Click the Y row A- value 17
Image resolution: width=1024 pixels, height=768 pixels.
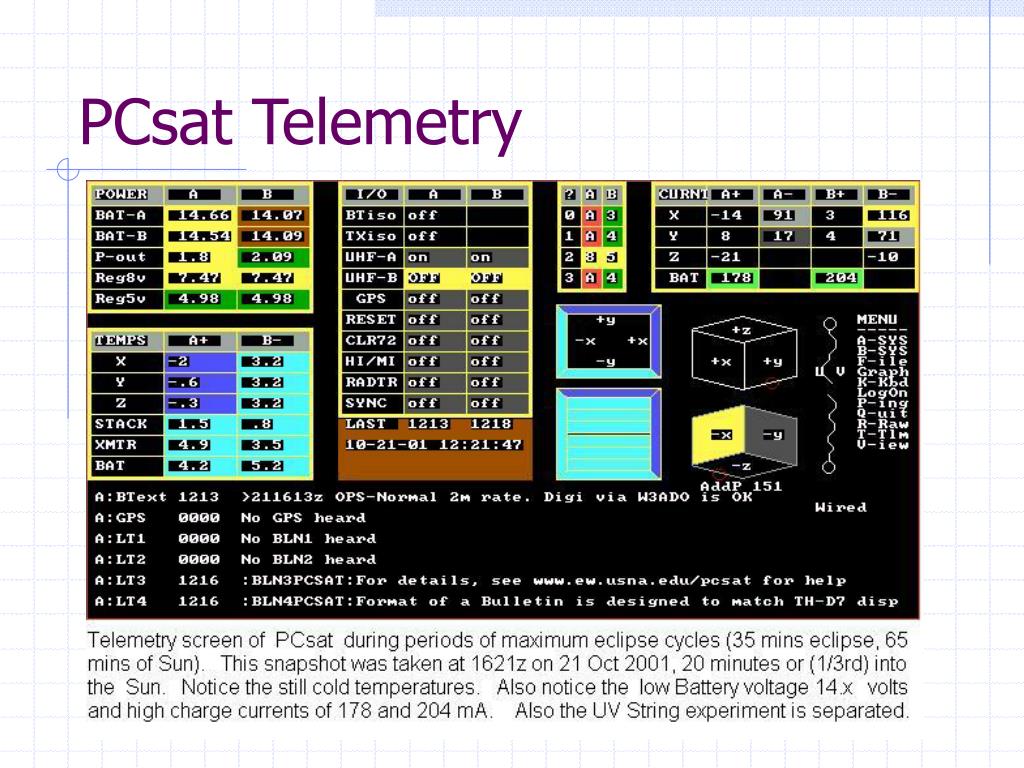[x=784, y=236]
